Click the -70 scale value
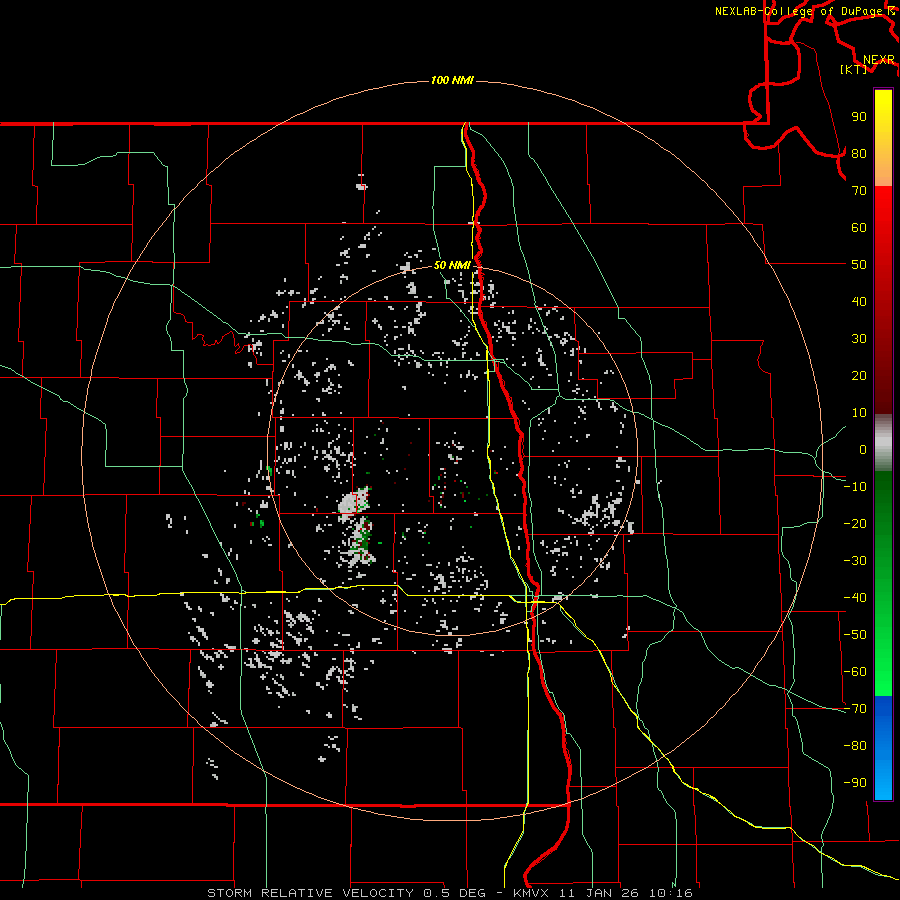The width and height of the screenshot is (900, 900). [x=855, y=709]
